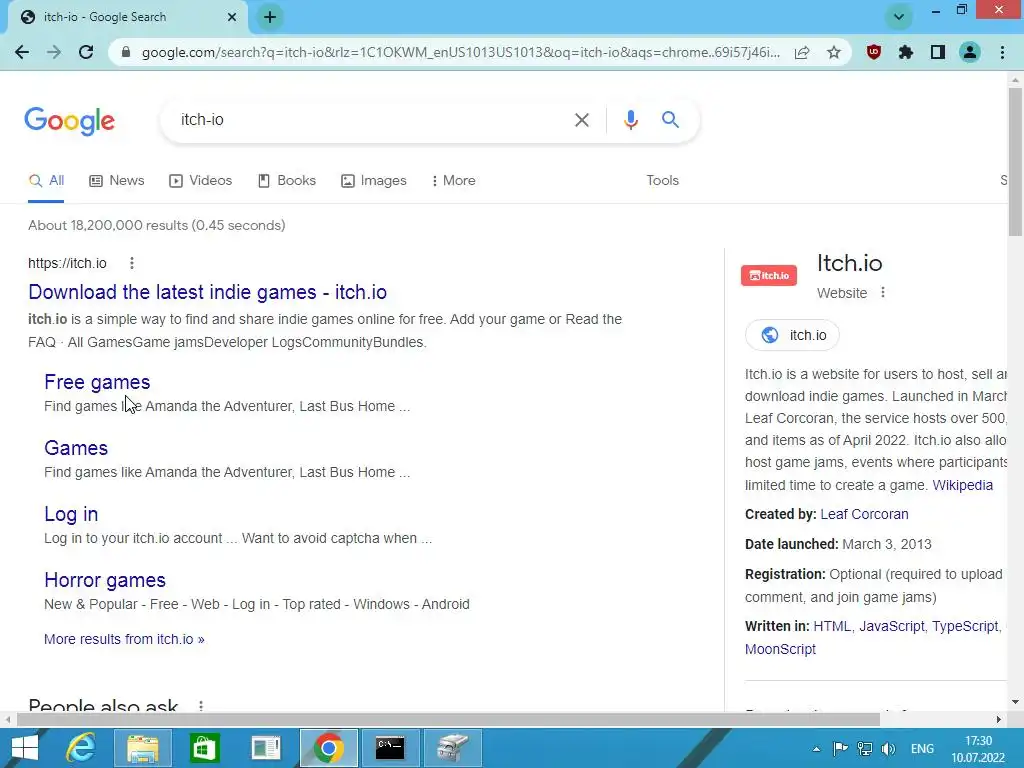Click the scroll down arrow

(1015, 702)
